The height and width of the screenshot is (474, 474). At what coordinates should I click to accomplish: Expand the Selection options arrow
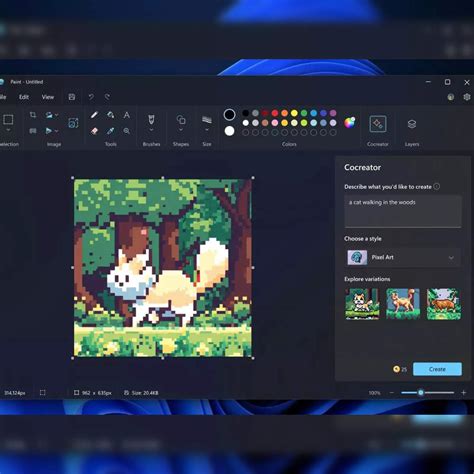click(8, 130)
